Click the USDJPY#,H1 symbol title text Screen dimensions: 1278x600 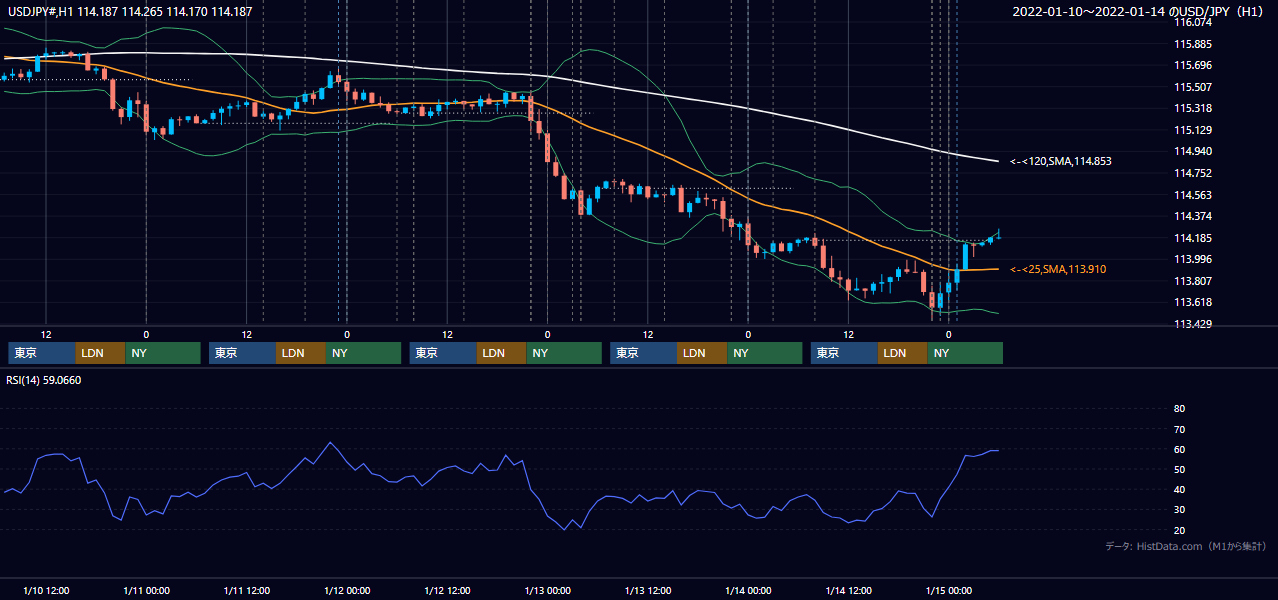pos(130,11)
